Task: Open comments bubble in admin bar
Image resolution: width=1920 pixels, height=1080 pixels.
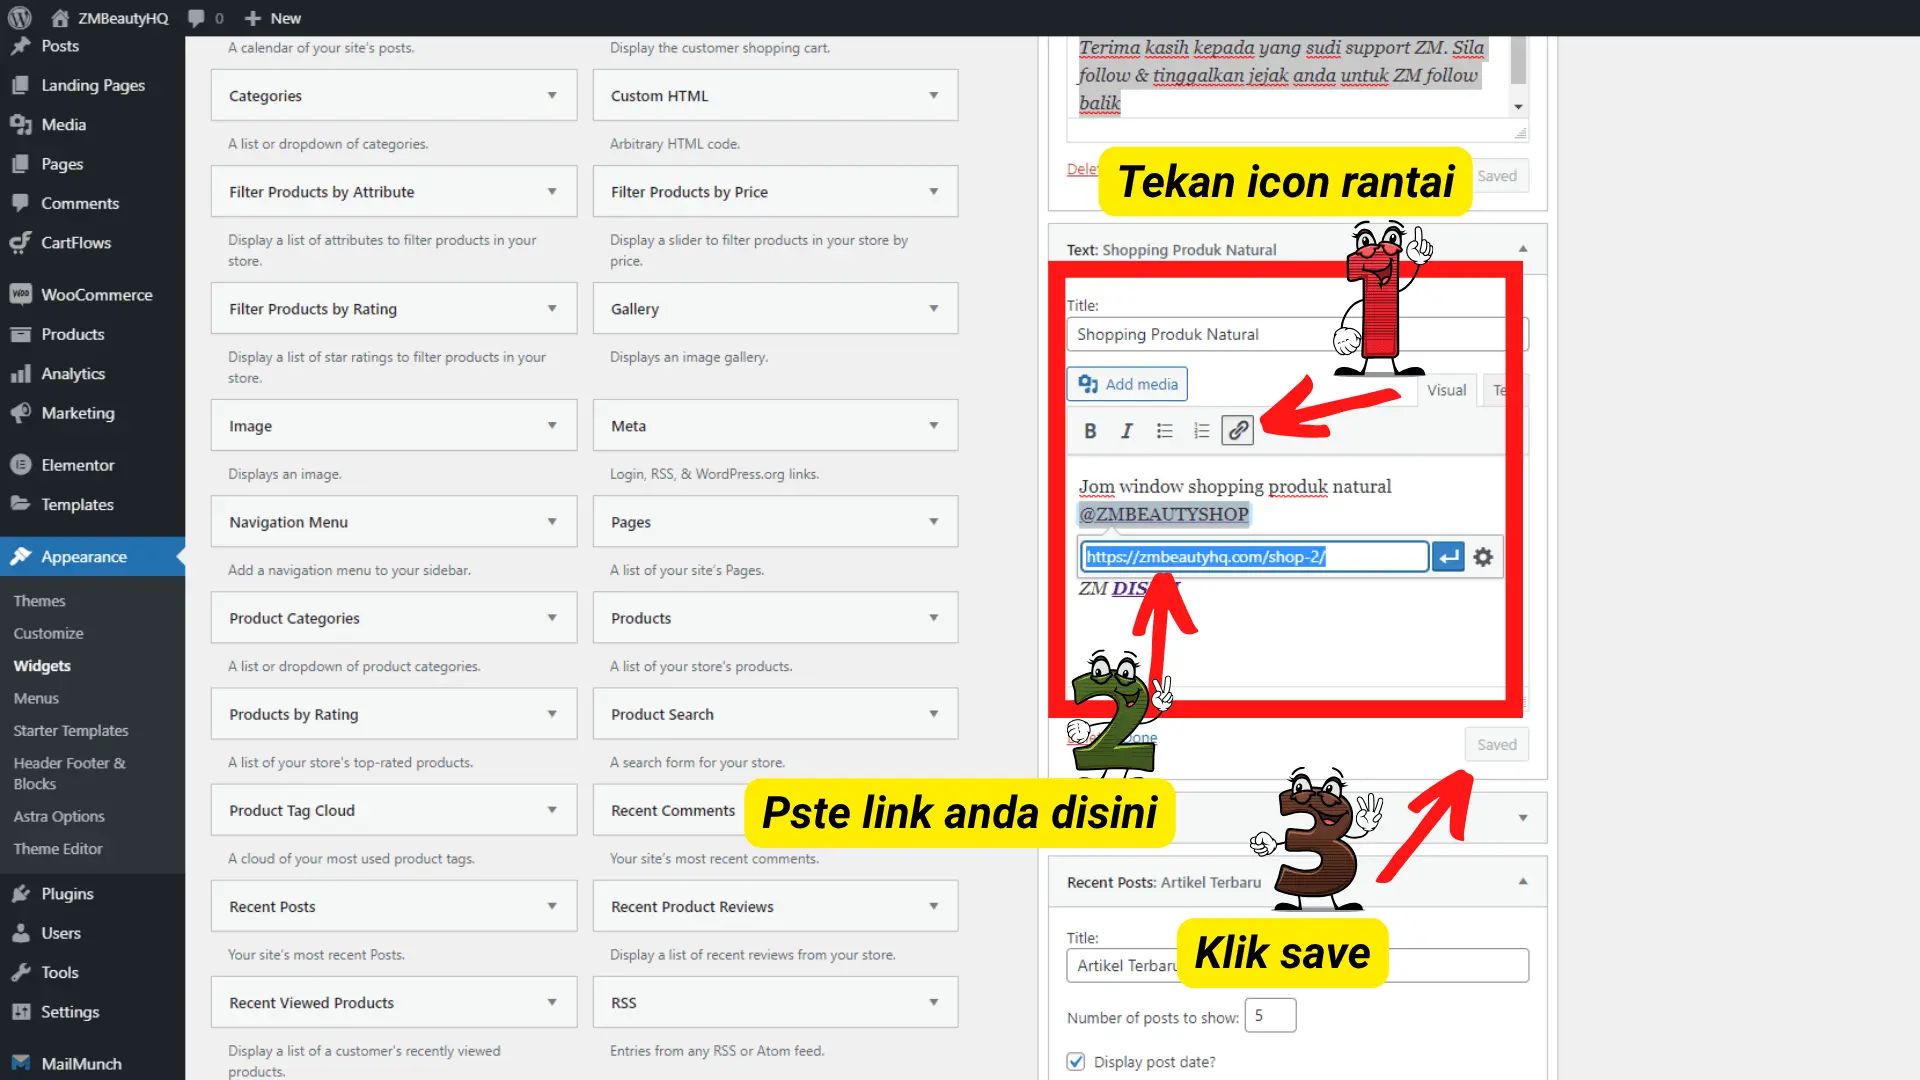Action: 205,18
